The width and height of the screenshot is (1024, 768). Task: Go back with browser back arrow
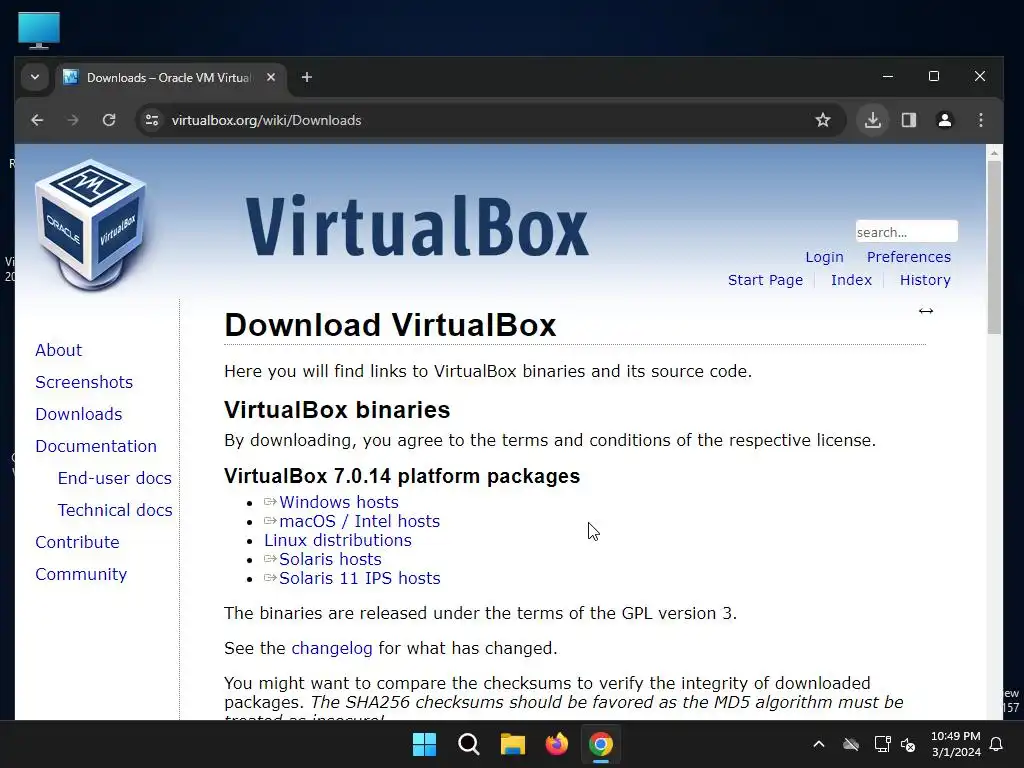[x=37, y=120]
